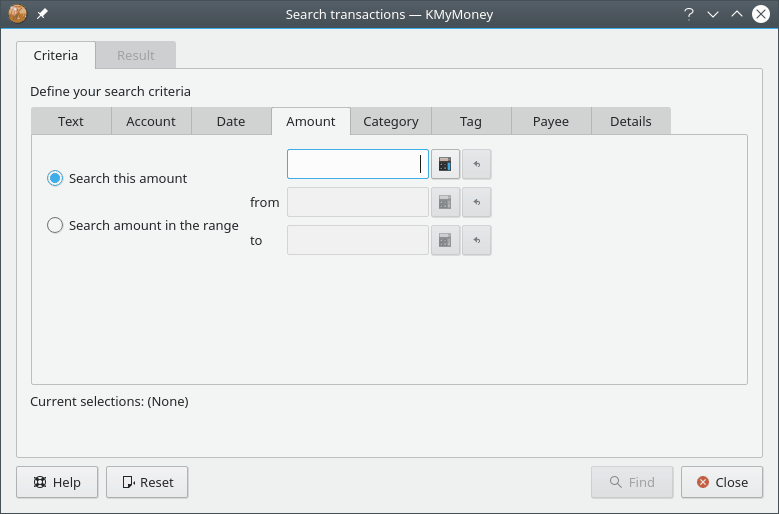The height and width of the screenshot is (514, 779).
Task: Open the Account criteria tab
Action: click(x=151, y=121)
